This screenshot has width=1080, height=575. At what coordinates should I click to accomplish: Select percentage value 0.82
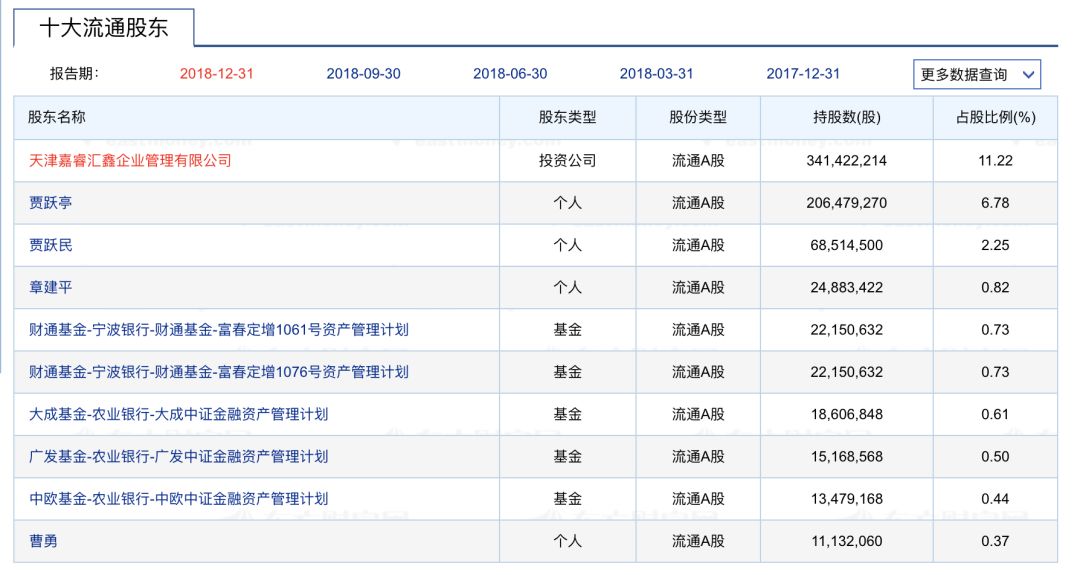point(995,287)
